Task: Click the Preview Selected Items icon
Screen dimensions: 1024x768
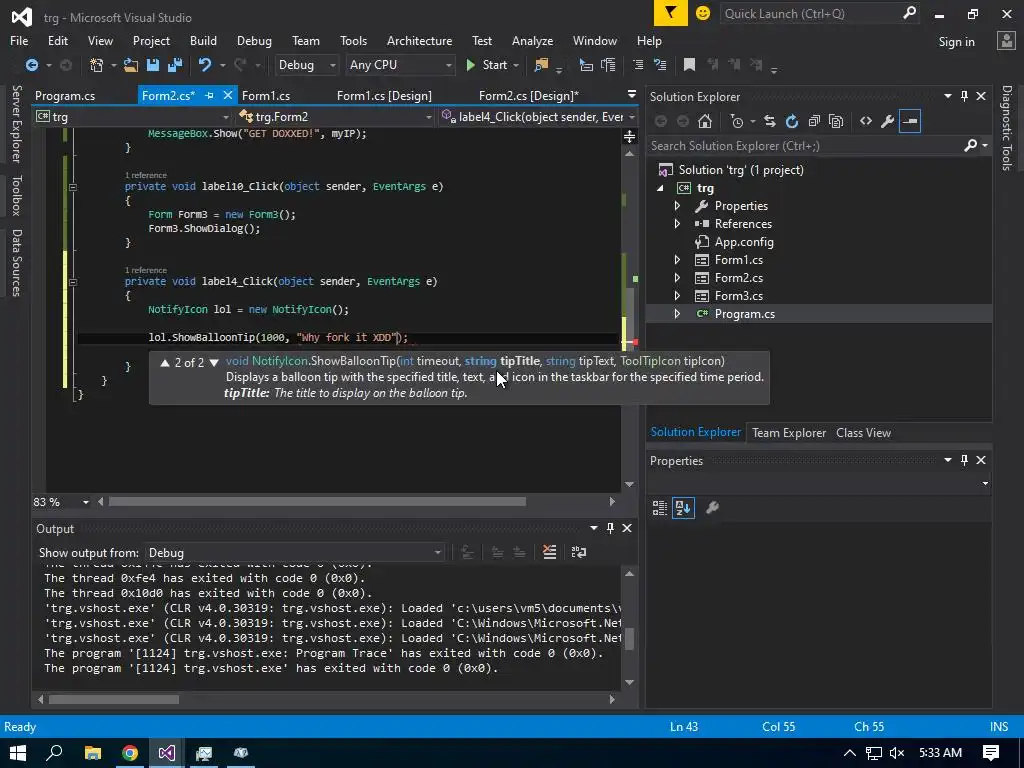Action: click(910, 121)
